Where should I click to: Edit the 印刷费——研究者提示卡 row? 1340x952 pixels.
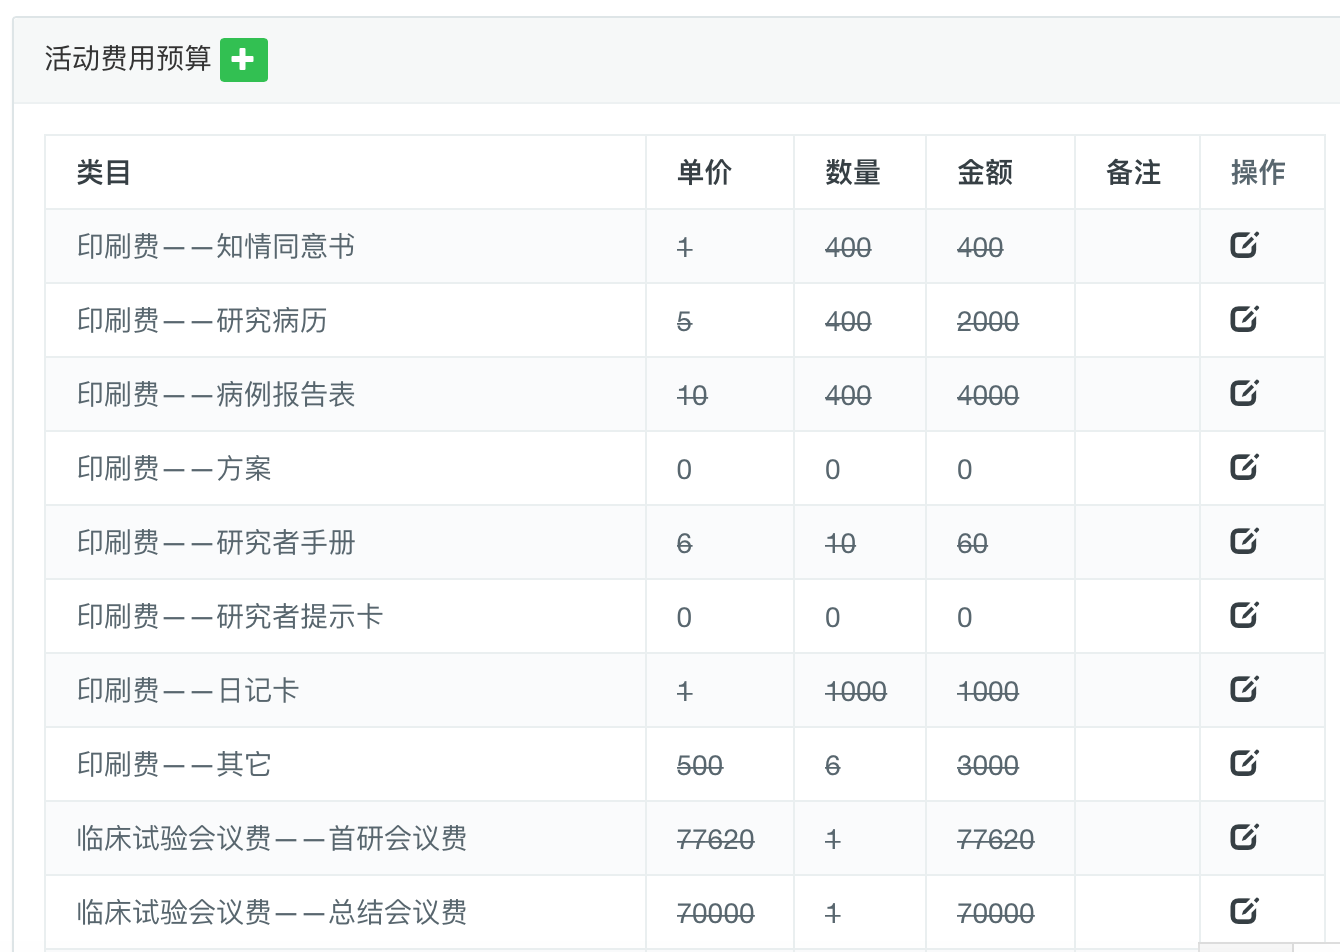pos(1244,615)
